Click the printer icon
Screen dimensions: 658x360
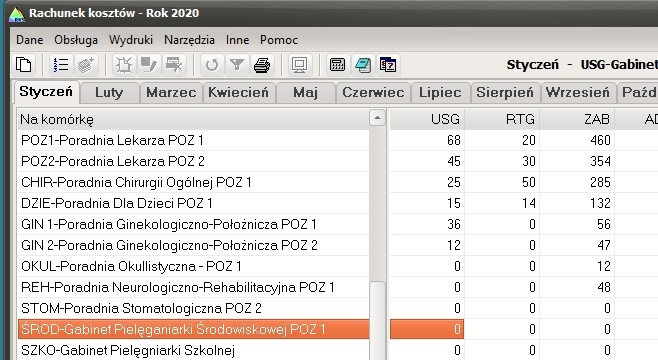(x=262, y=65)
